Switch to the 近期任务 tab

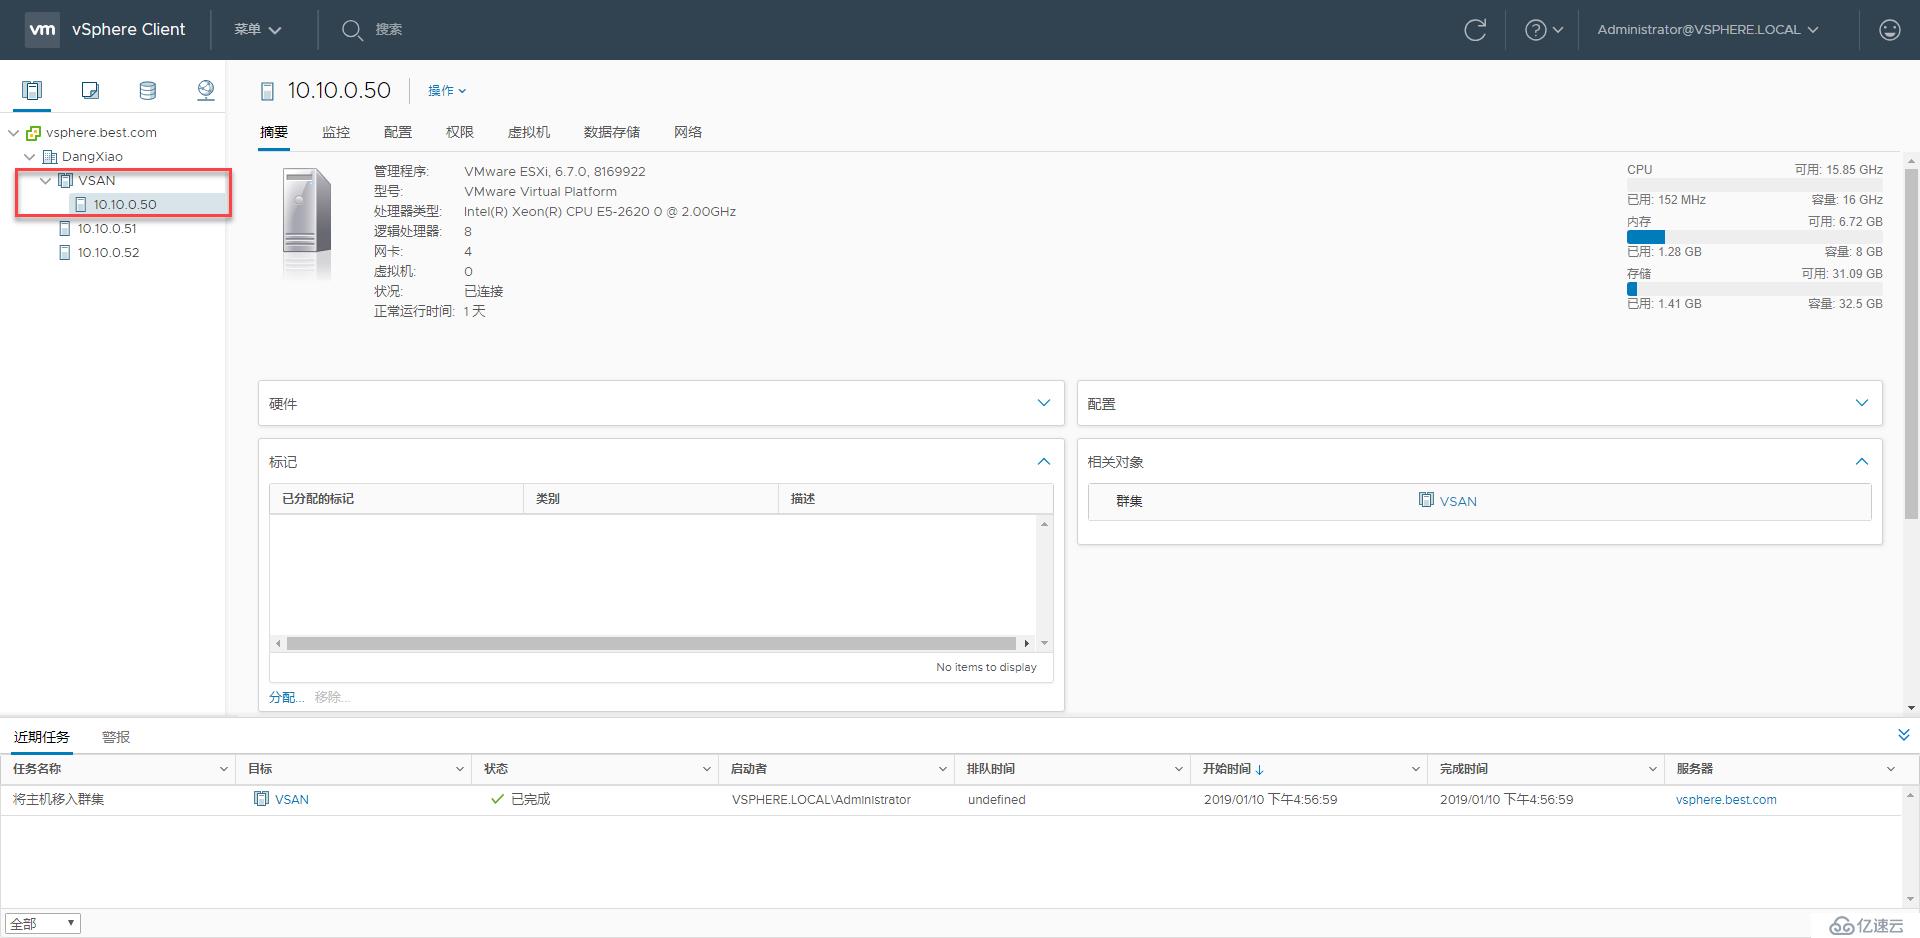[42, 737]
